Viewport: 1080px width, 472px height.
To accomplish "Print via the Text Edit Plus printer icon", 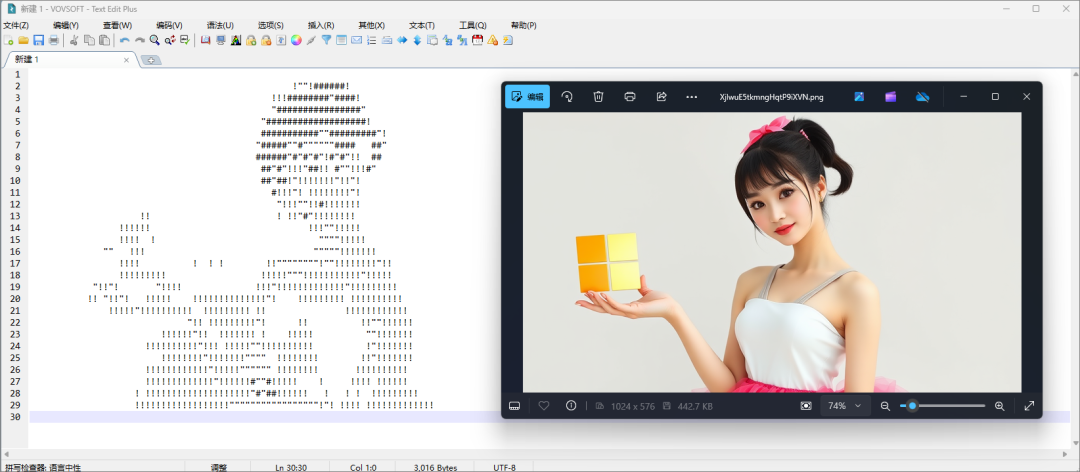I will click(54, 40).
